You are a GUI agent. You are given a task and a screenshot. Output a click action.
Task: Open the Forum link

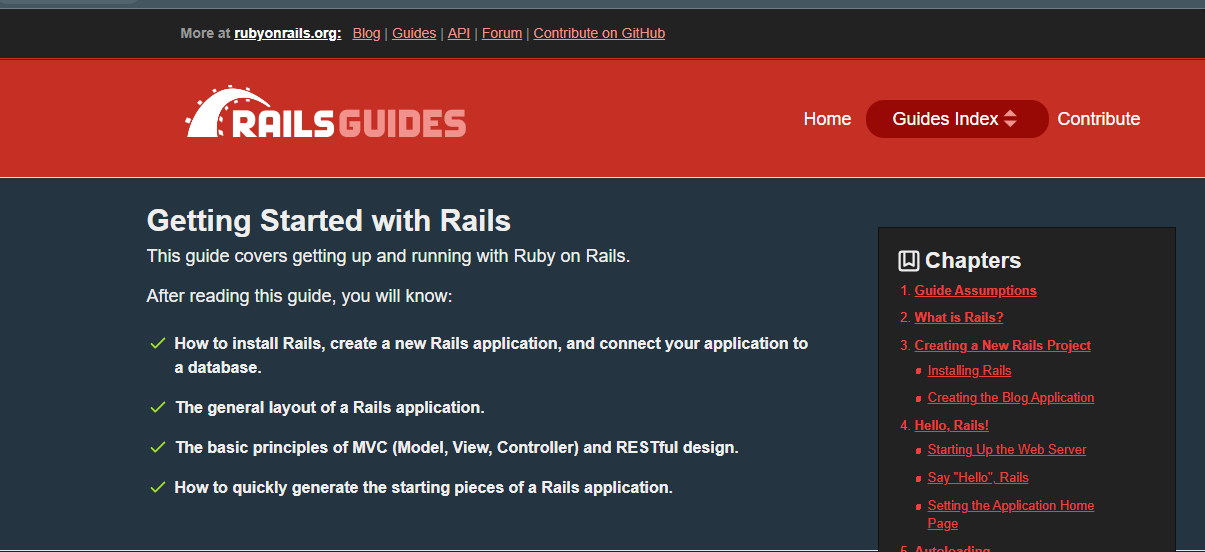point(502,33)
